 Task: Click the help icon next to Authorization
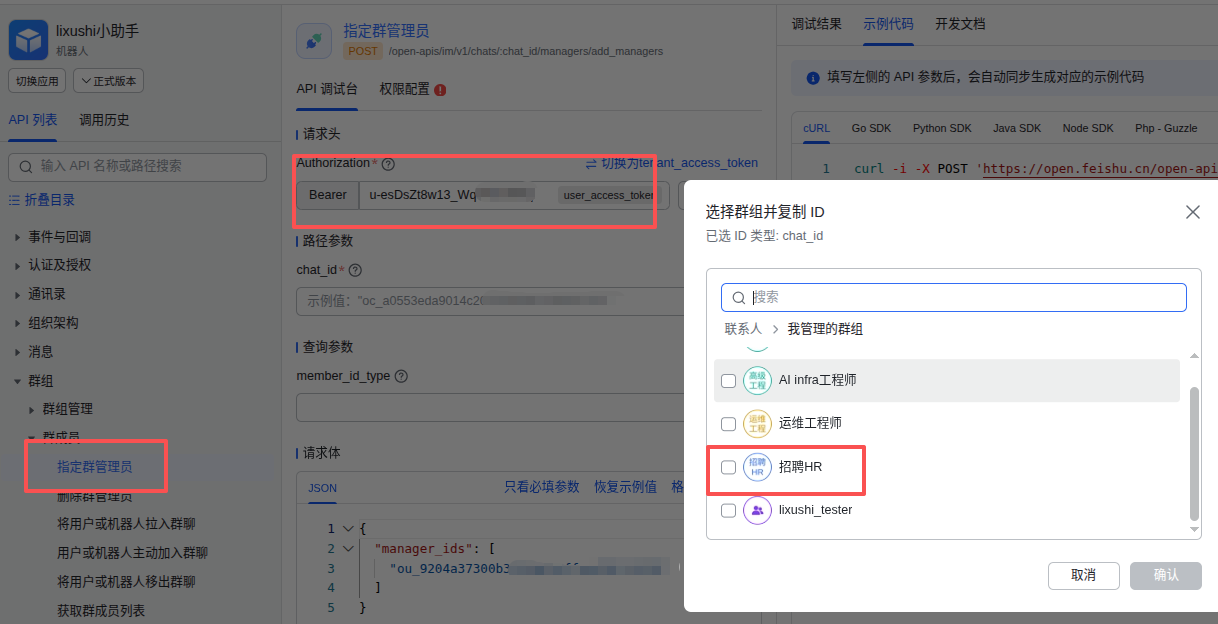390,163
